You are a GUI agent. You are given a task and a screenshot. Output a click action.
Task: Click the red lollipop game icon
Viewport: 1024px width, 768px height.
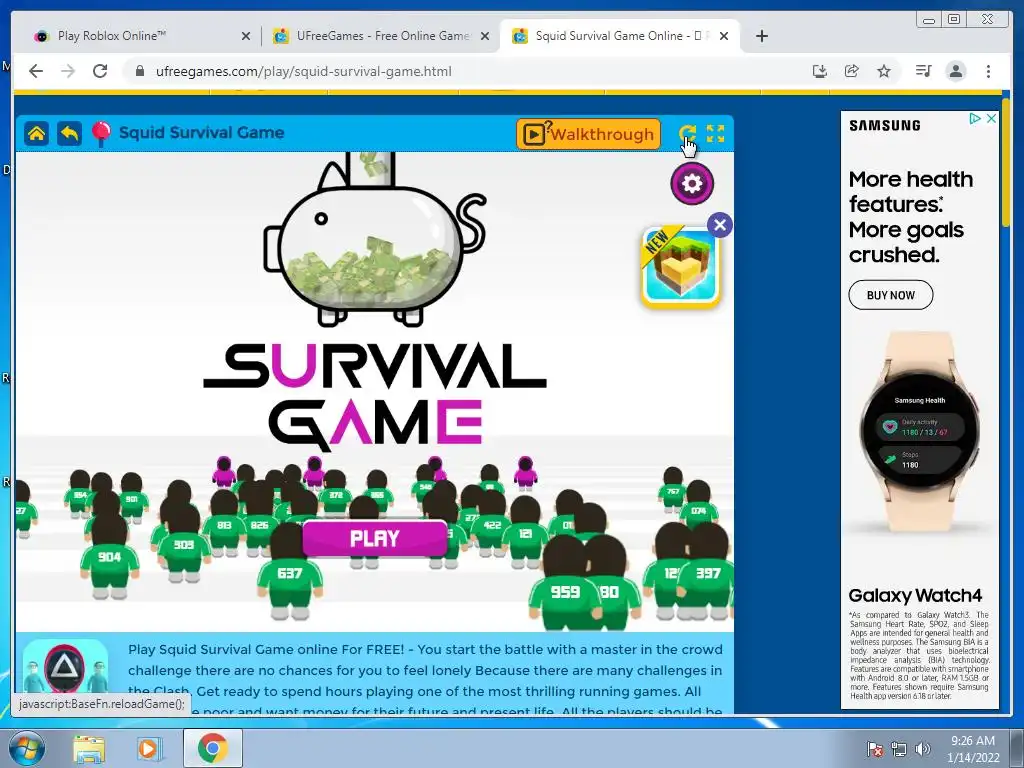(101, 134)
